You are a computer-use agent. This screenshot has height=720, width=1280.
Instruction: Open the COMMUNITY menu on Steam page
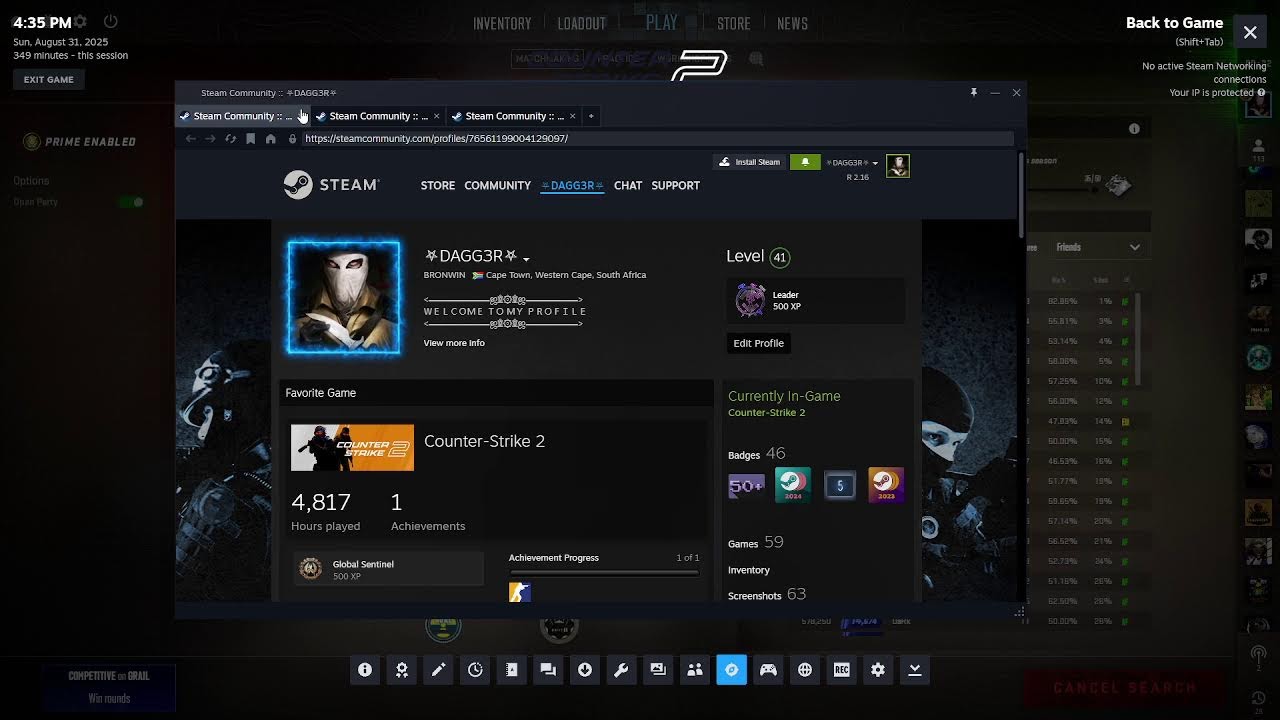[497, 186]
